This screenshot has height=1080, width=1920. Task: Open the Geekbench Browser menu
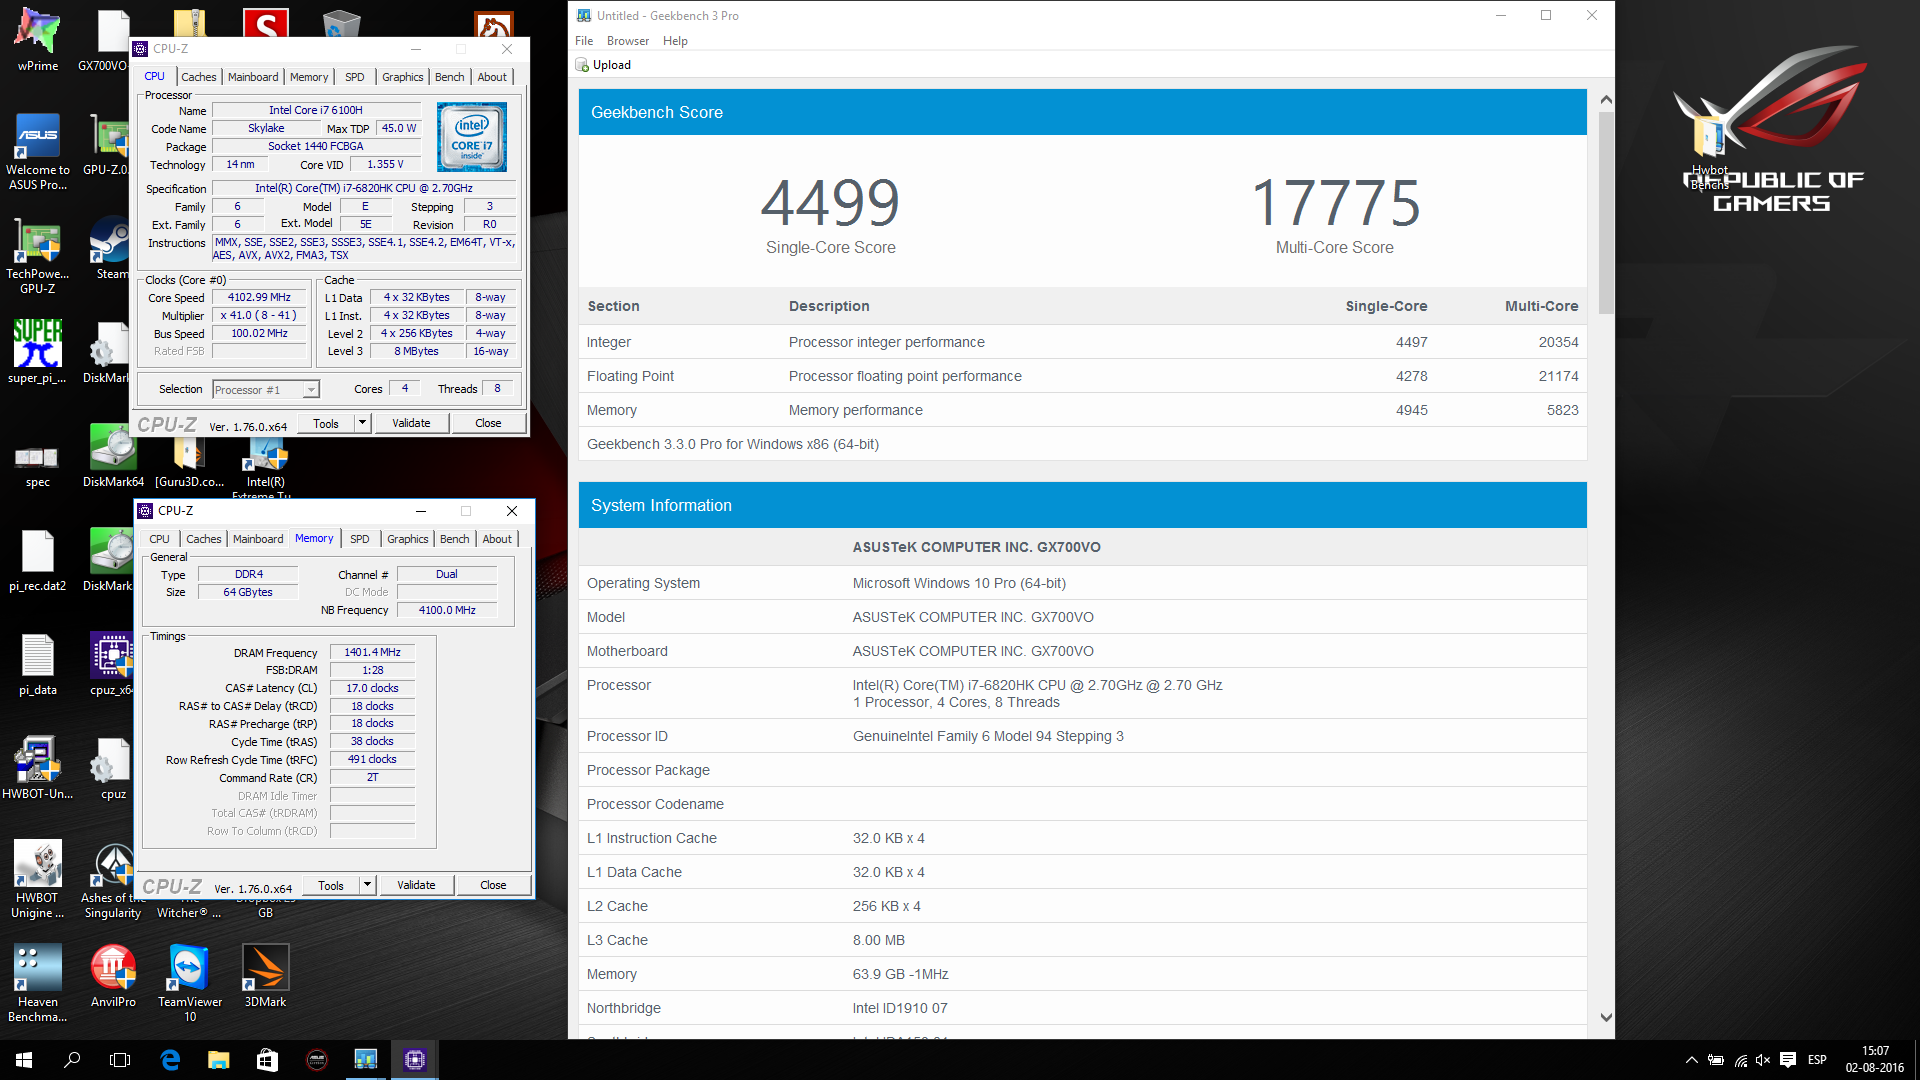(x=628, y=41)
